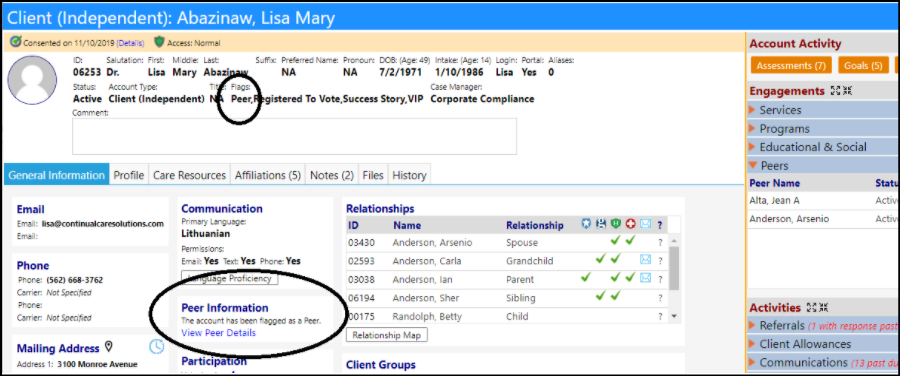The image size is (900, 376).
Task: Open the View Peer Details link
Action: [219, 333]
